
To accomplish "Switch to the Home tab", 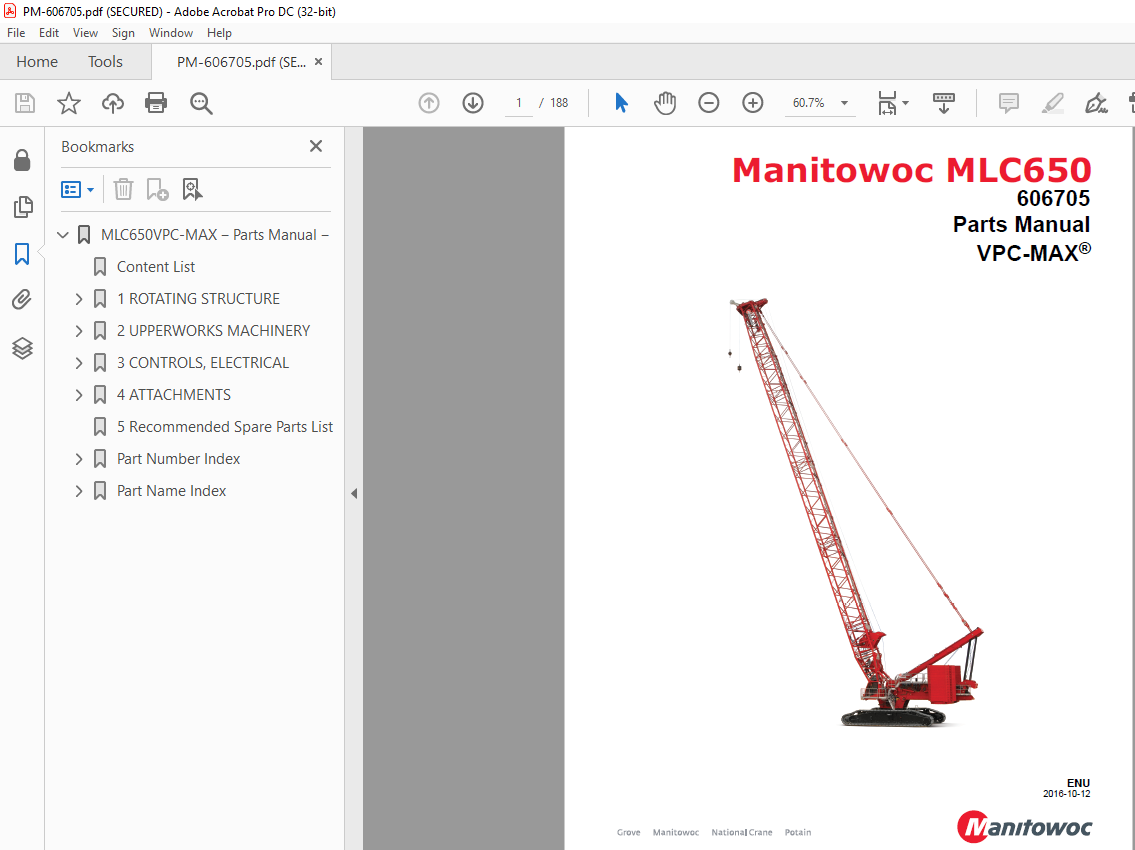I will coord(37,62).
